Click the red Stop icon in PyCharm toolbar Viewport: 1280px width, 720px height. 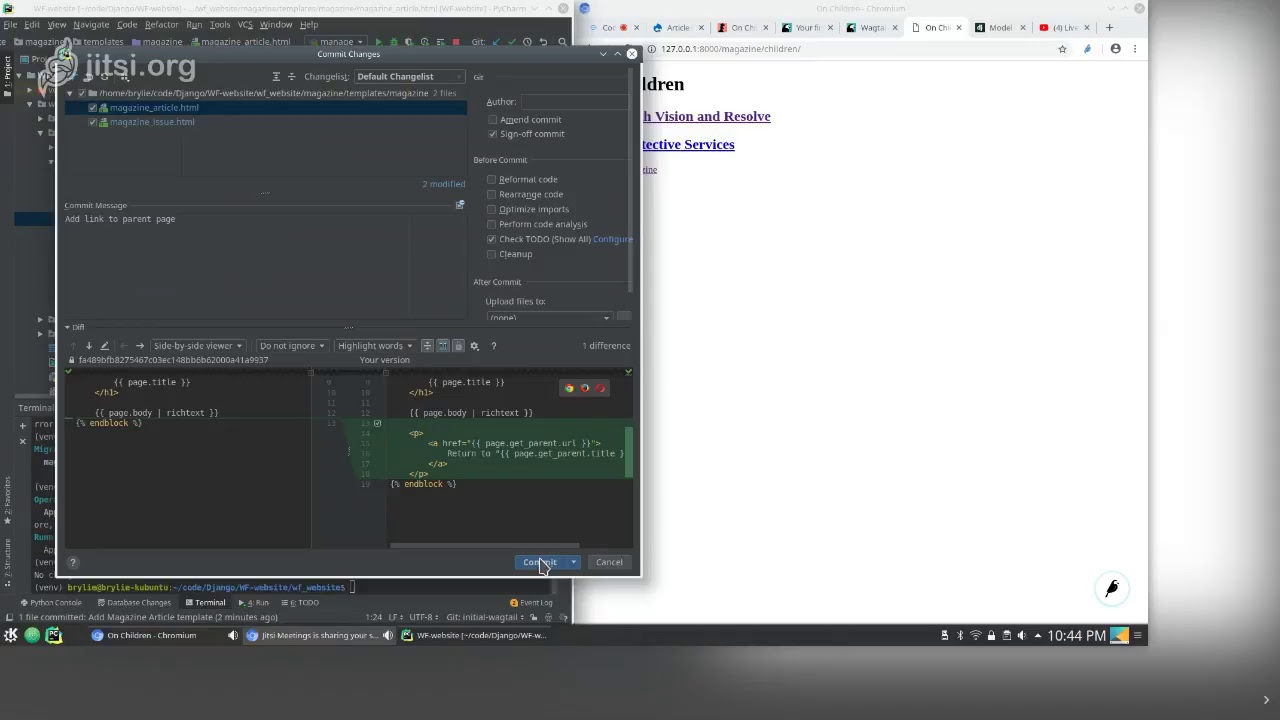pos(456,42)
